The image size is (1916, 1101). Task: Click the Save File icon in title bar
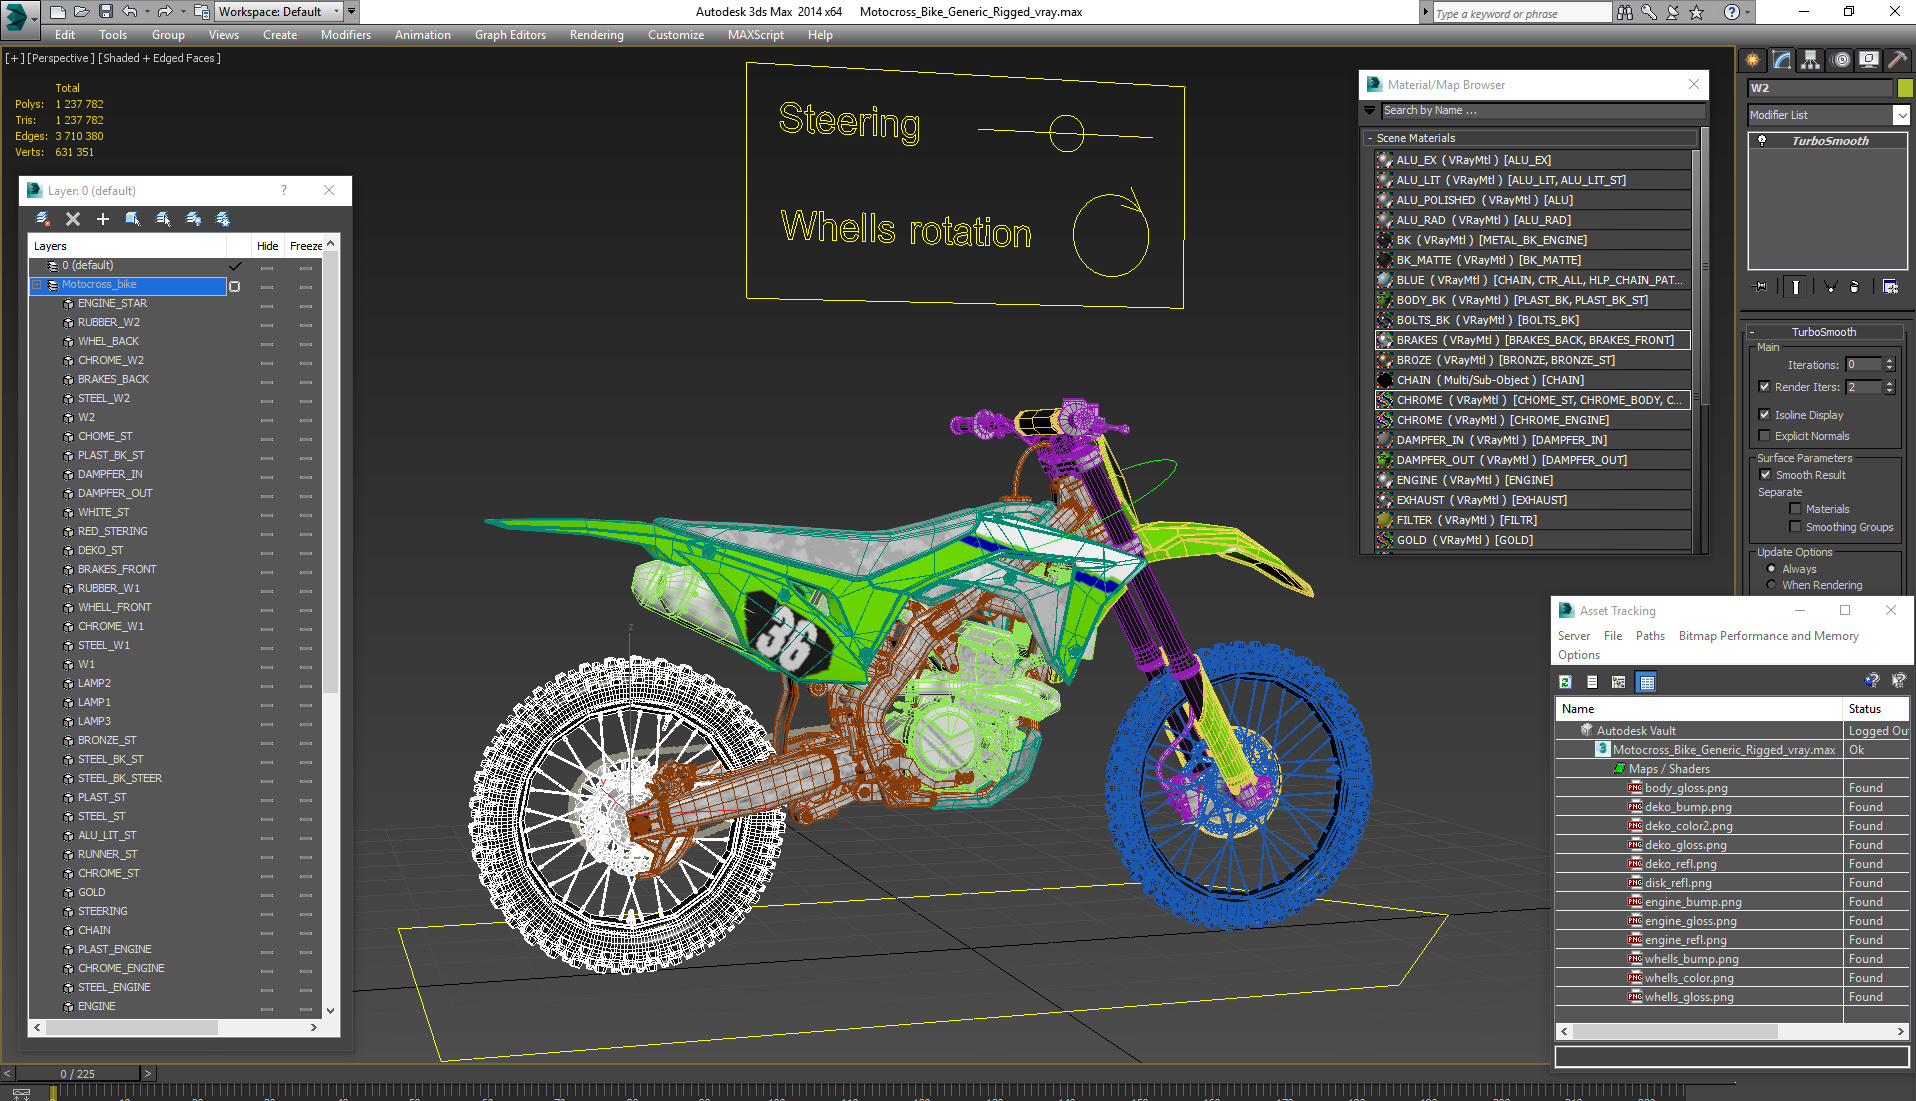click(105, 12)
